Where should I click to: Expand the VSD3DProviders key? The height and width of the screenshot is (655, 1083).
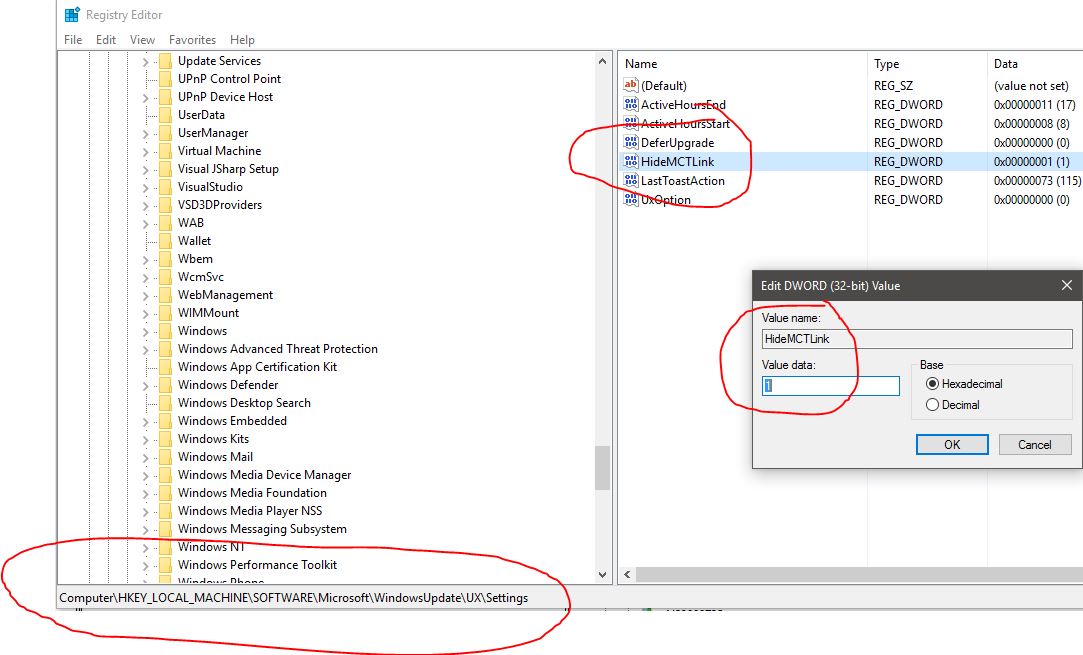[x=145, y=205]
